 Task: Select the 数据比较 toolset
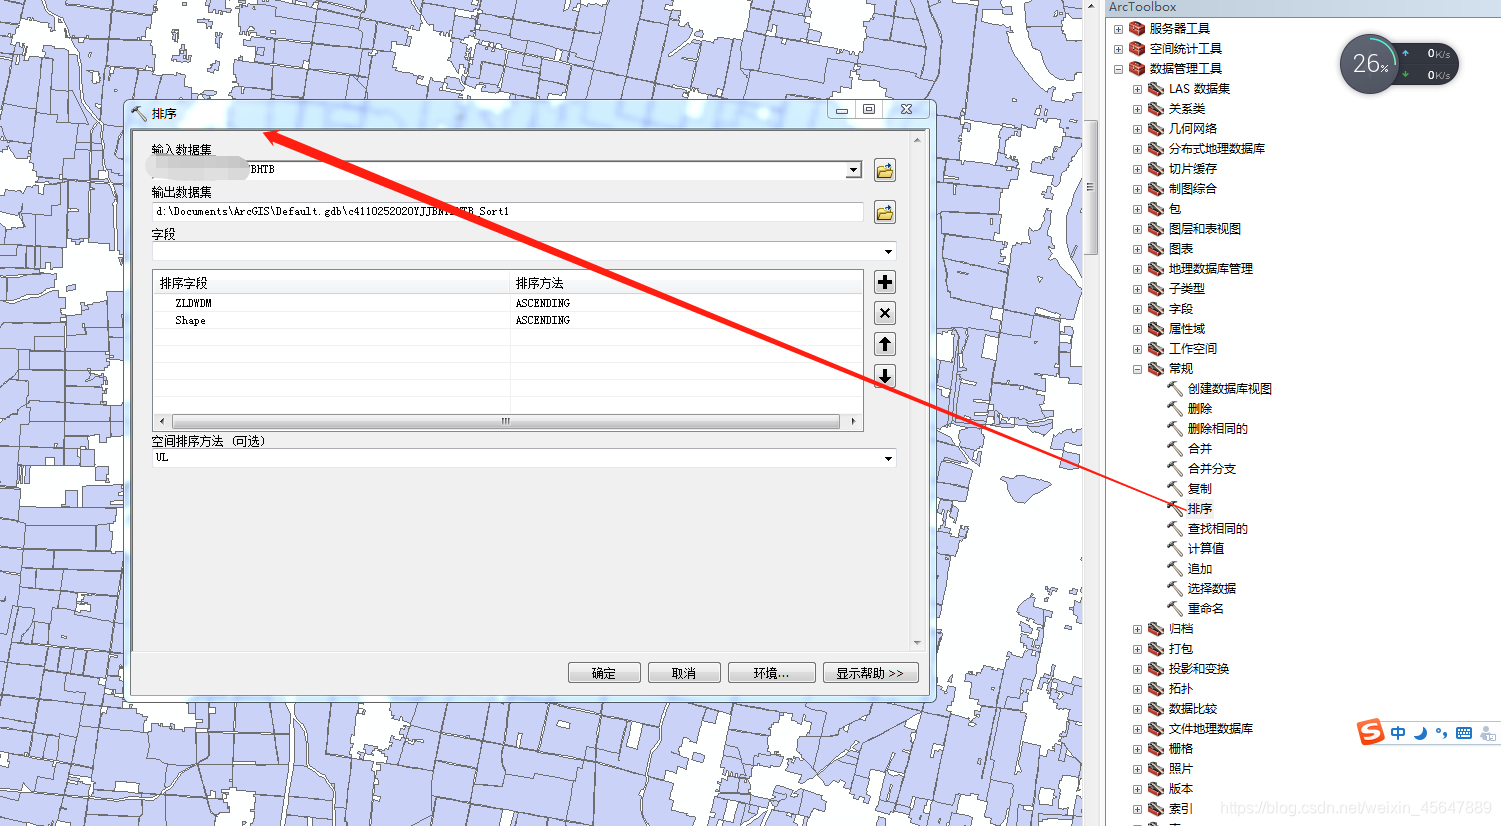coord(1193,709)
